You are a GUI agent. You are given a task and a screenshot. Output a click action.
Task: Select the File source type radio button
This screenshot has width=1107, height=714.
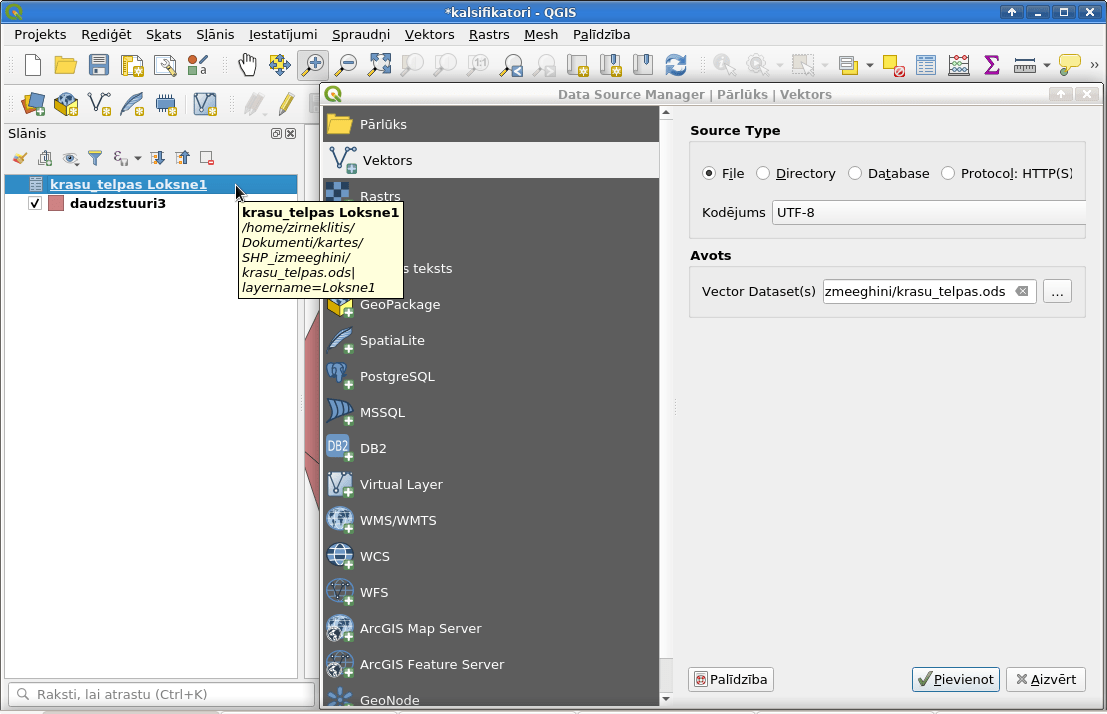(709, 173)
